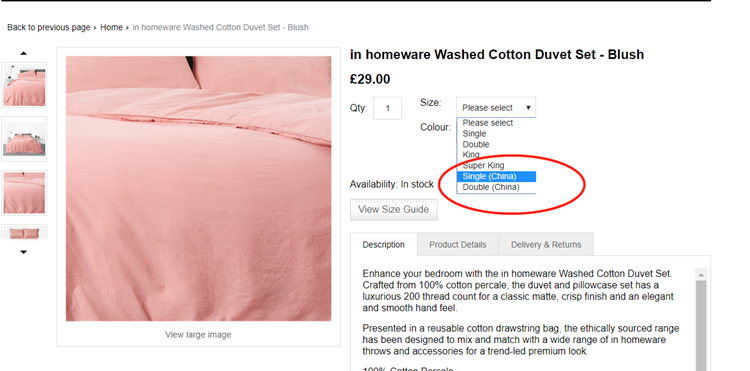Click the View Size Guide button
This screenshot has height=371, width=750.
(393, 209)
